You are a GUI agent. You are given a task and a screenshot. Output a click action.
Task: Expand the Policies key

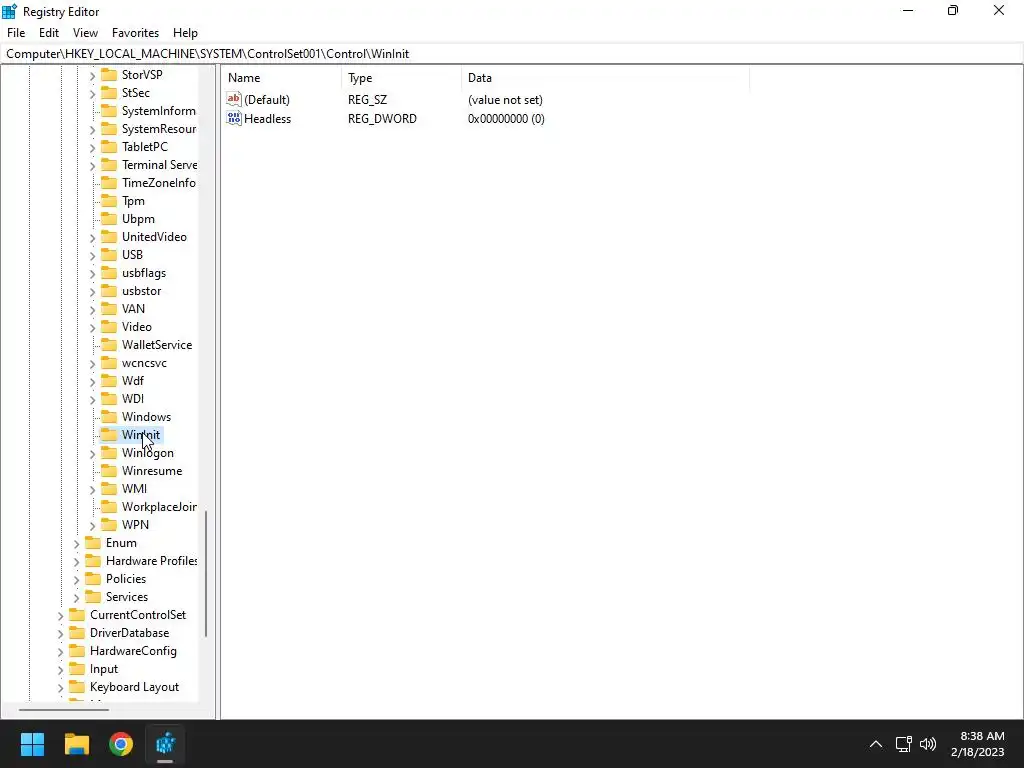[76, 579]
